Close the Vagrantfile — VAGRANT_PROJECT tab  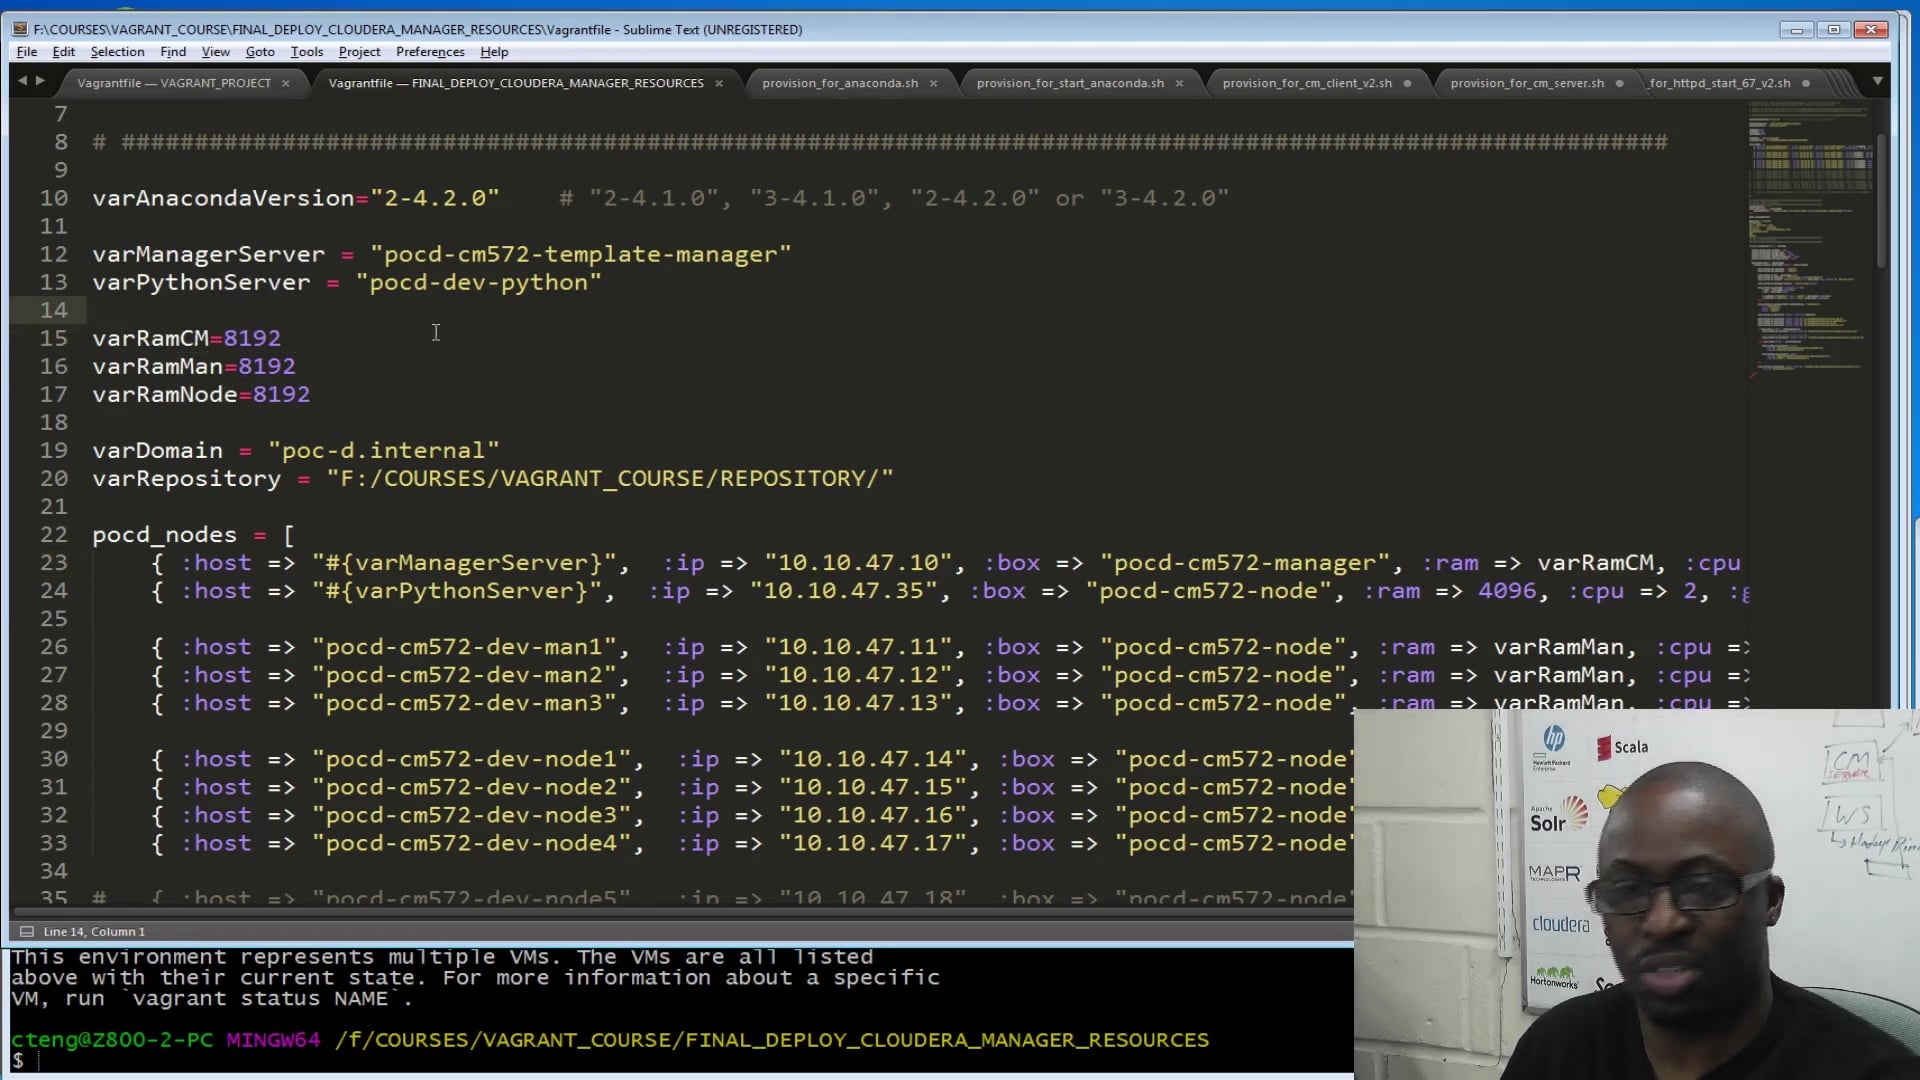coord(286,83)
